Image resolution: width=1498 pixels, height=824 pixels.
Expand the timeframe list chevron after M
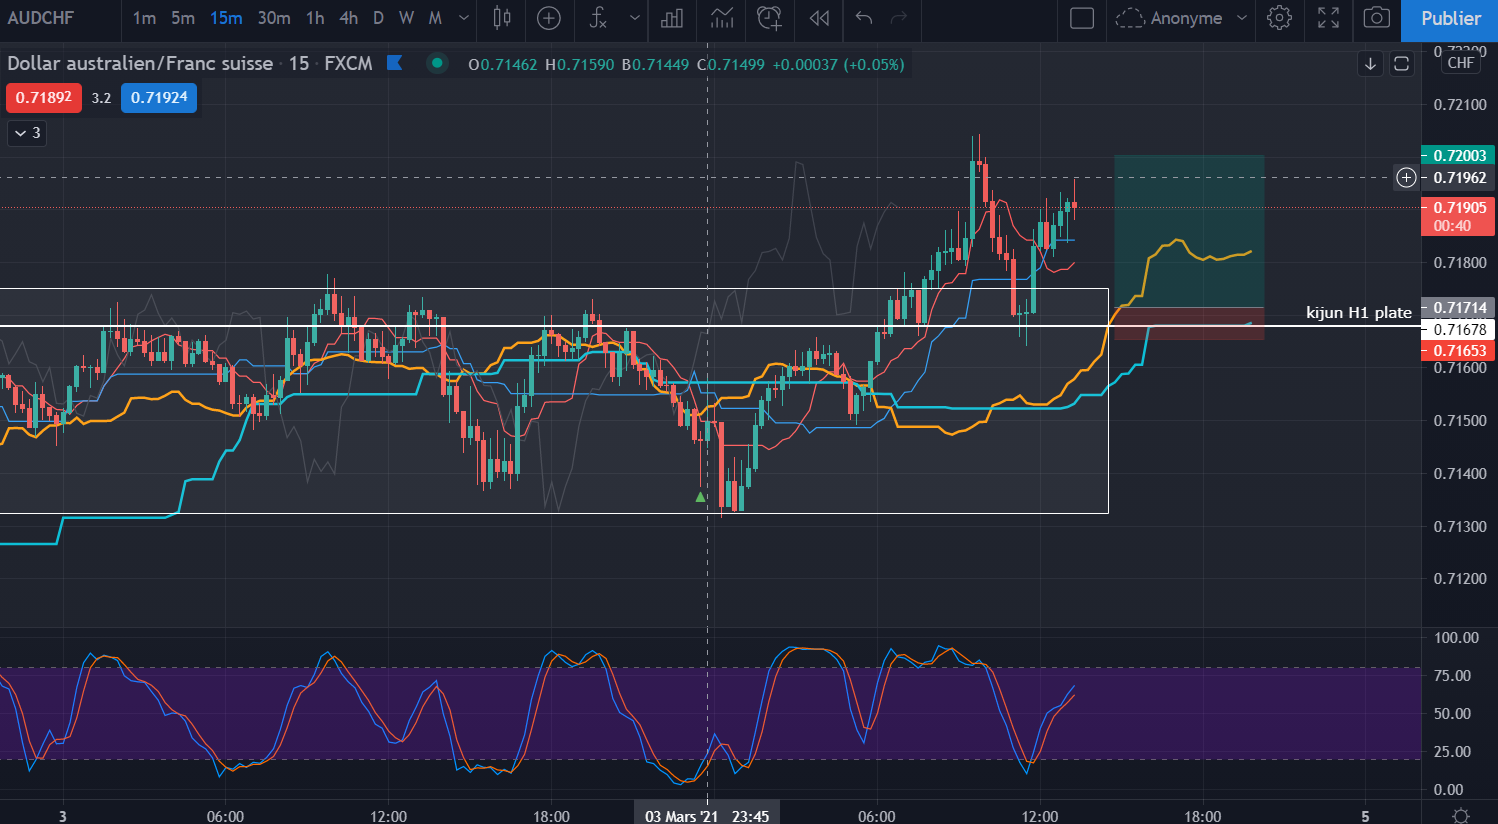tap(464, 18)
